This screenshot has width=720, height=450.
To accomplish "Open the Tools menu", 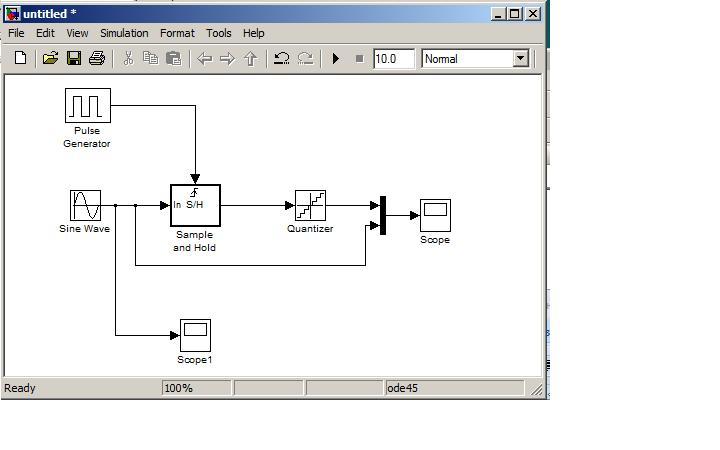I will pos(219,33).
